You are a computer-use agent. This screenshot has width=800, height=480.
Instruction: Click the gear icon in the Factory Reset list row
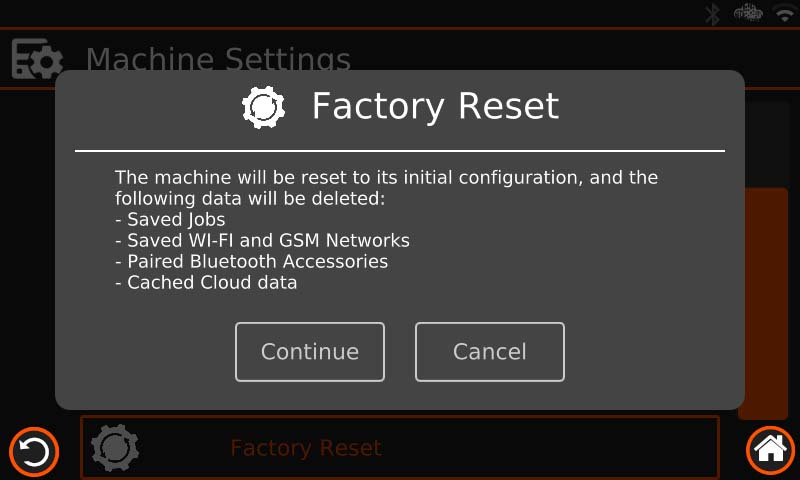tap(115, 448)
